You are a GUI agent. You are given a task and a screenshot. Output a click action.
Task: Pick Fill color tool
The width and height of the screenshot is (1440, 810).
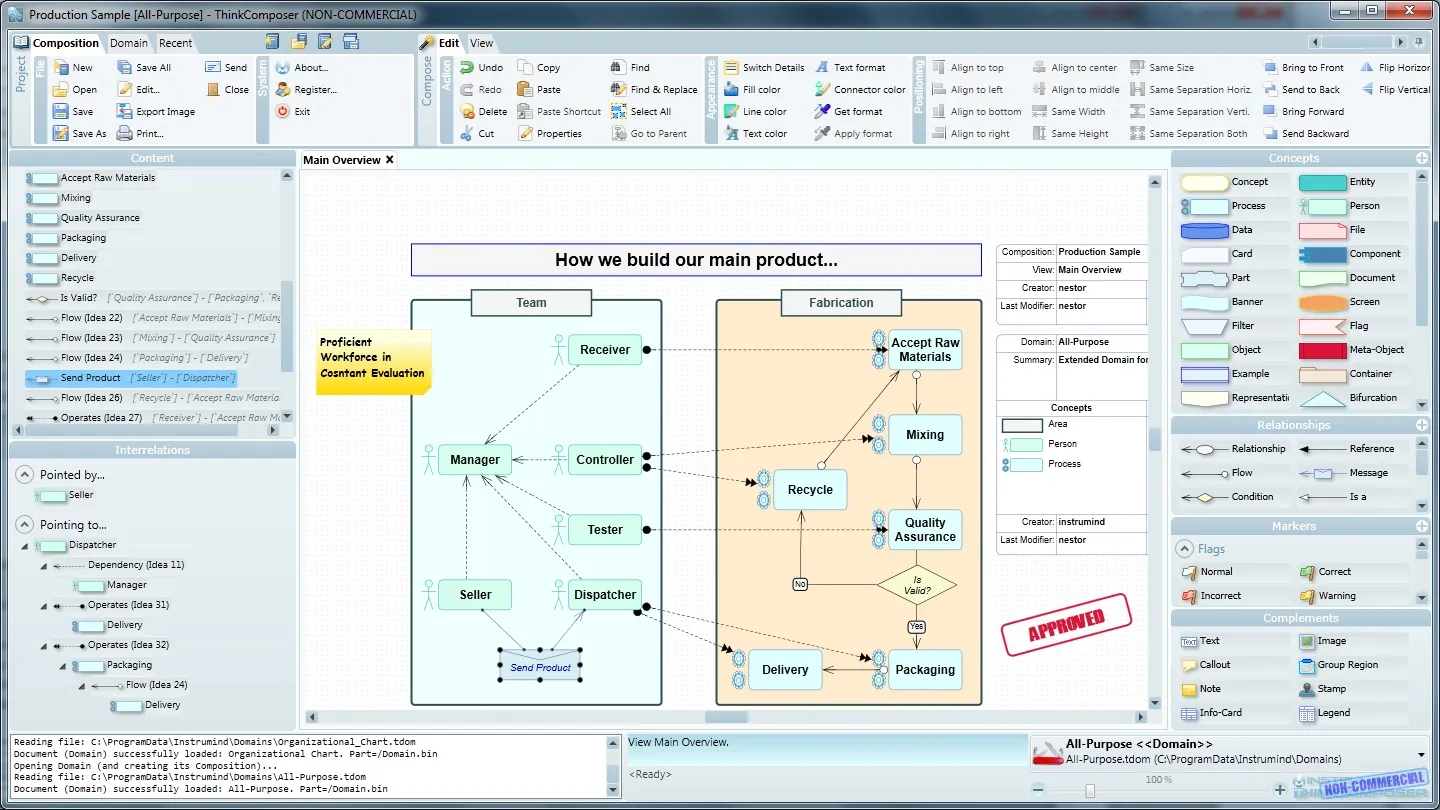752,90
